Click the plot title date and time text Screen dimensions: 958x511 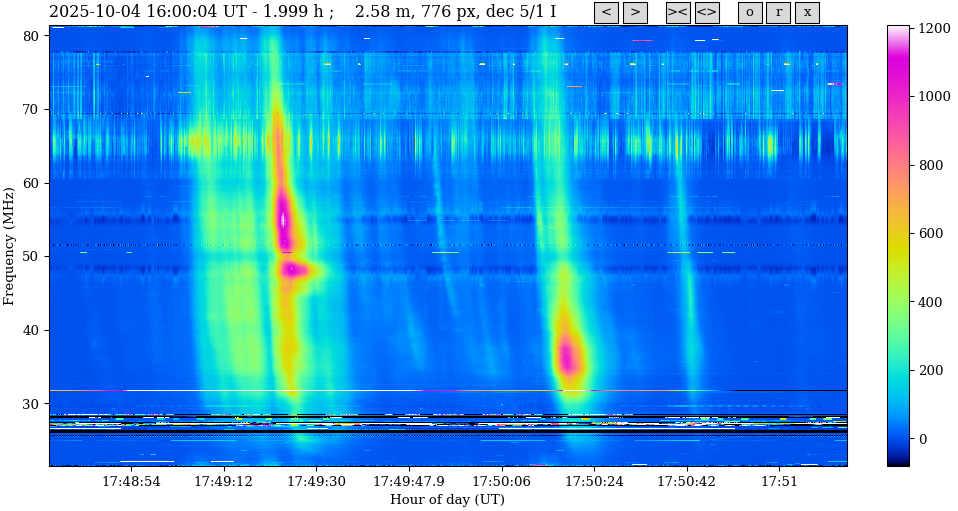(x=167, y=12)
